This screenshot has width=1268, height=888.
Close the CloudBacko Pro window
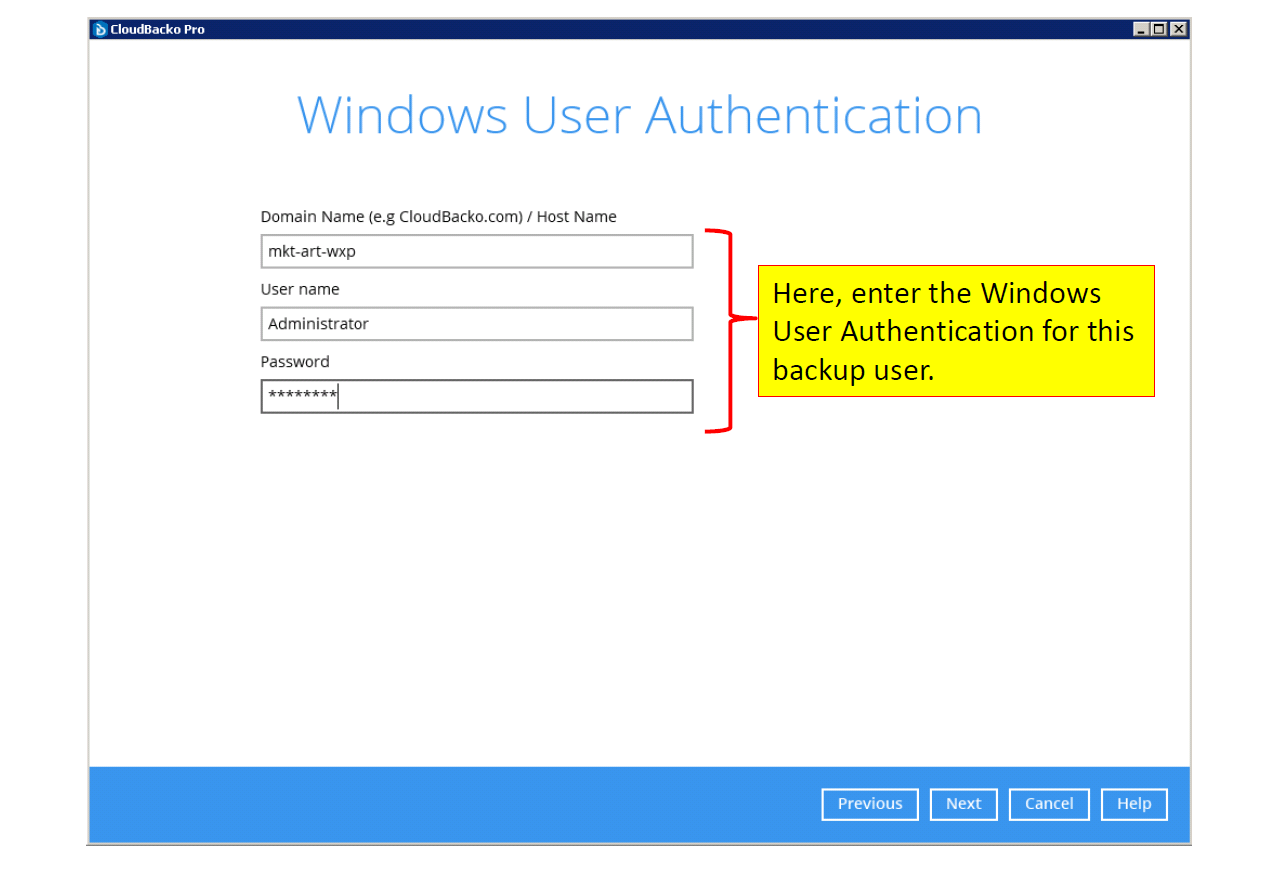click(1178, 29)
